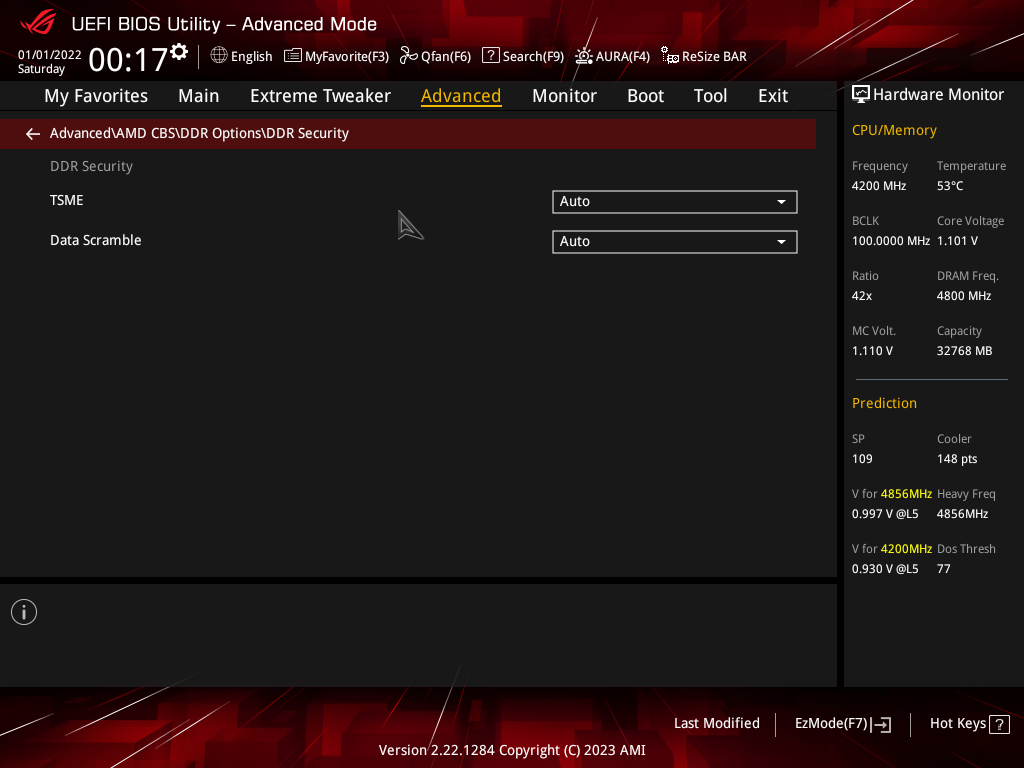Click the EzMode switch arrow icon

point(881,724)
